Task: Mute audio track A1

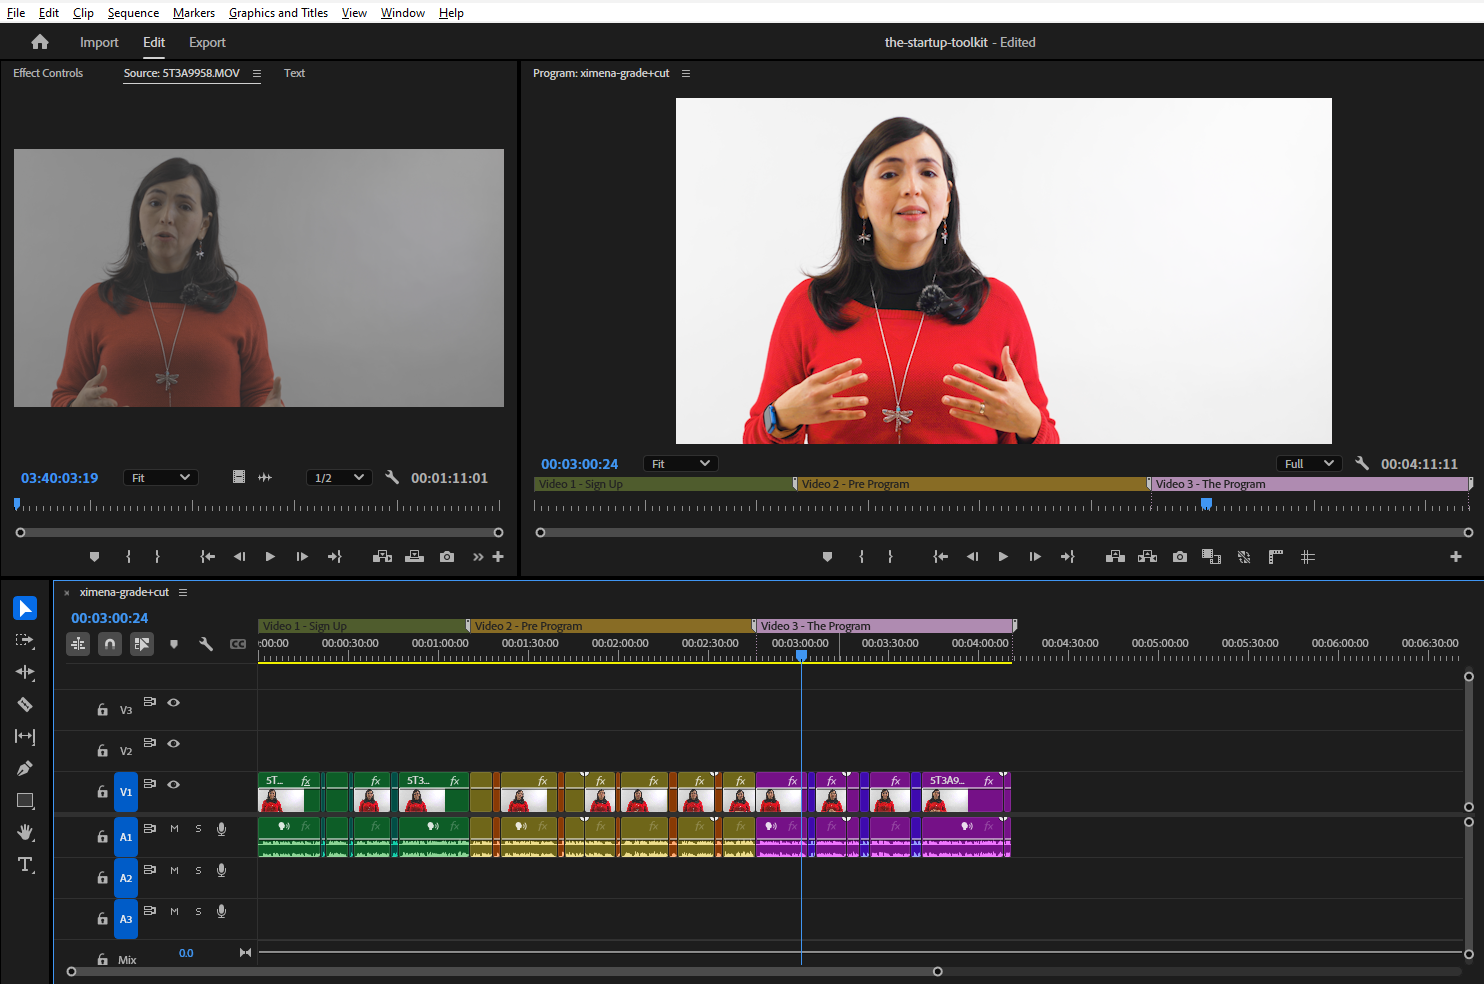Action: tap(174, 829)
